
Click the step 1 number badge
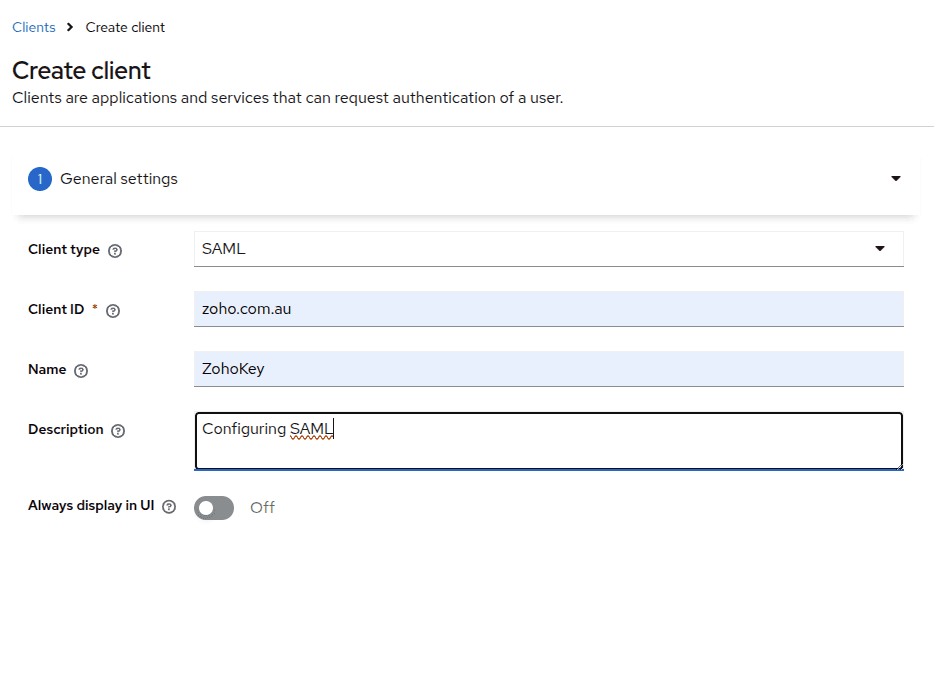[x=40, y=180]
